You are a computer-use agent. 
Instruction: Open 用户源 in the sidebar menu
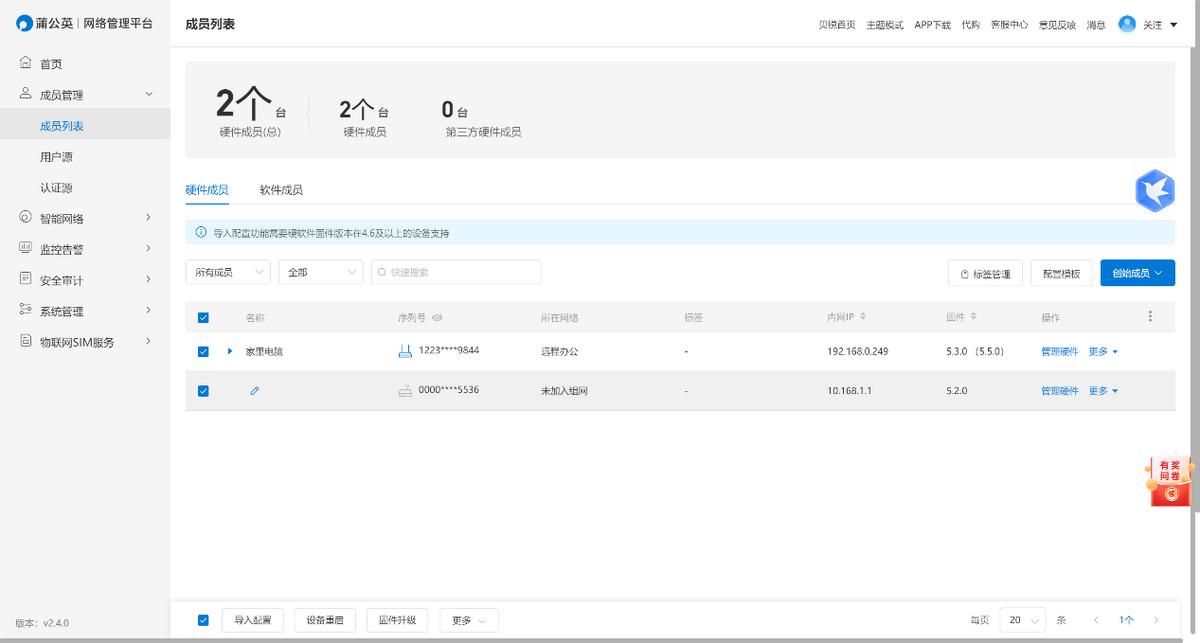[x=56, y=157]
